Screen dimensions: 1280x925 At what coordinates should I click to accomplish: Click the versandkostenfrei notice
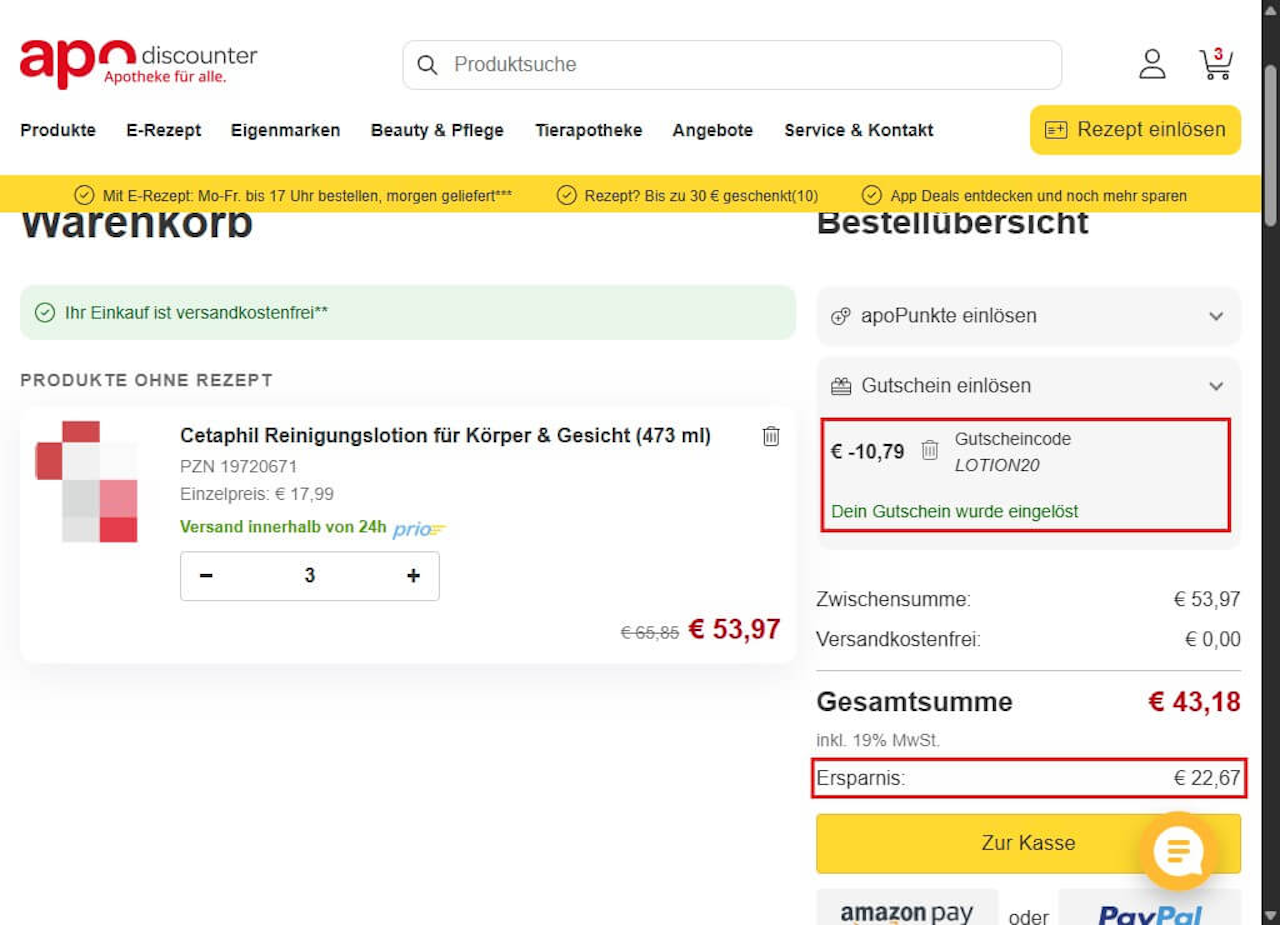pyautogui.click(x=408, y=313)
